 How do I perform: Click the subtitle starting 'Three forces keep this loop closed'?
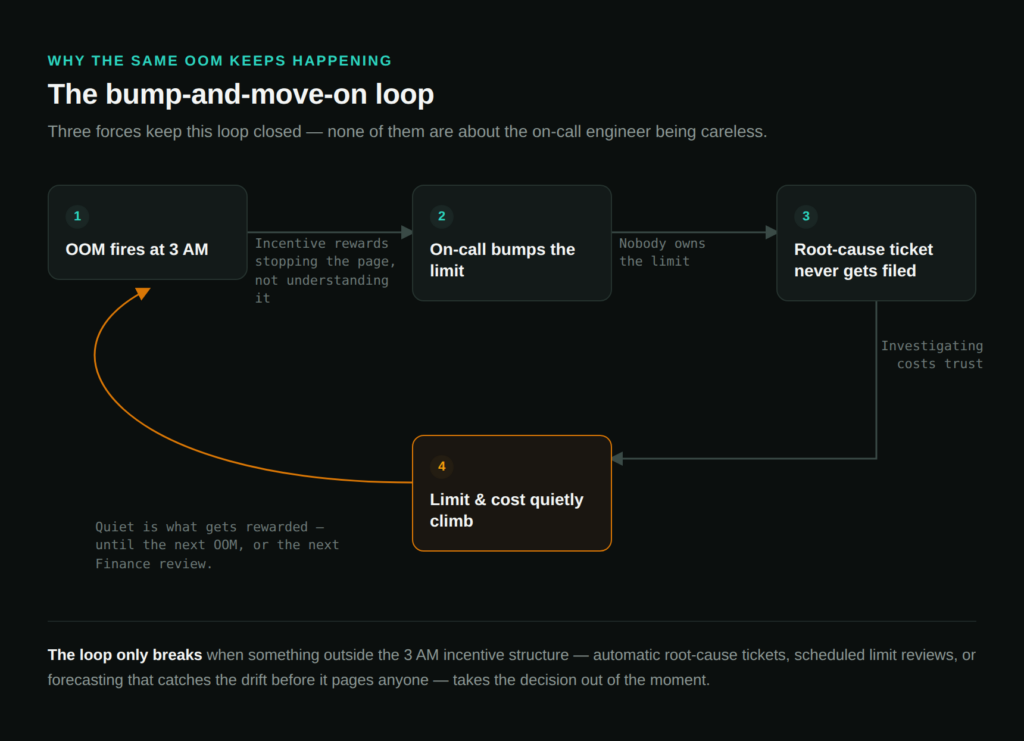(408, 131)
